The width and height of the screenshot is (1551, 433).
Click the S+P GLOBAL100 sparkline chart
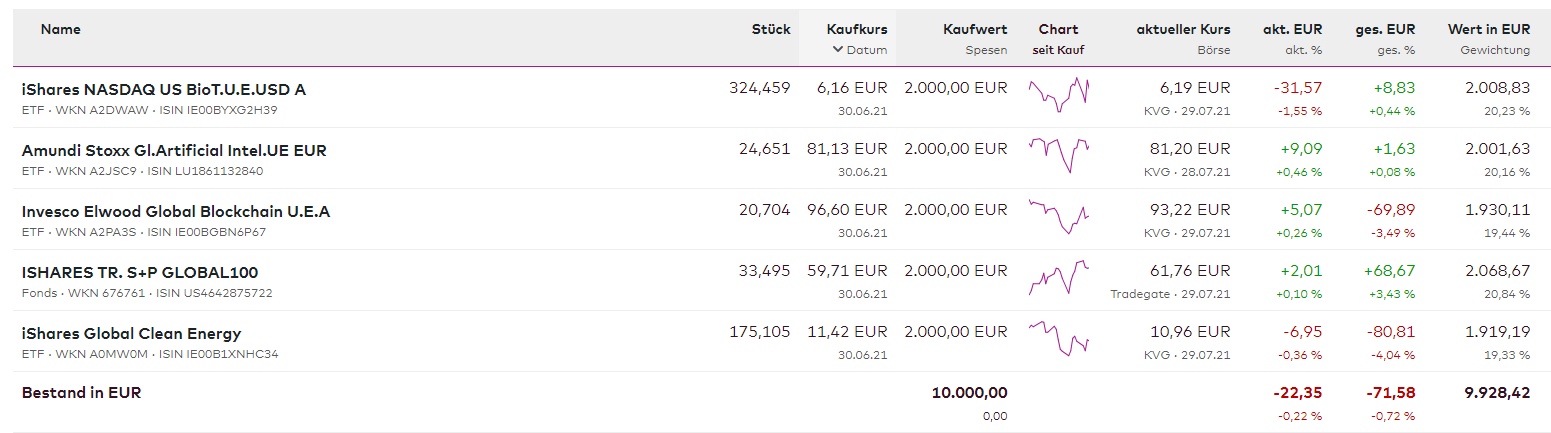click(x=1059, y=277)
